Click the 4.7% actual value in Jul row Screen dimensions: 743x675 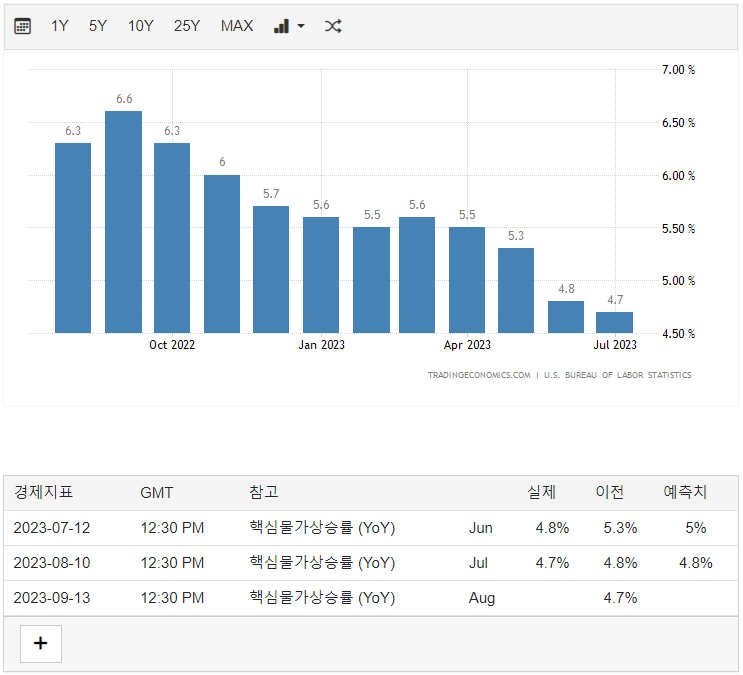point(552,563)
